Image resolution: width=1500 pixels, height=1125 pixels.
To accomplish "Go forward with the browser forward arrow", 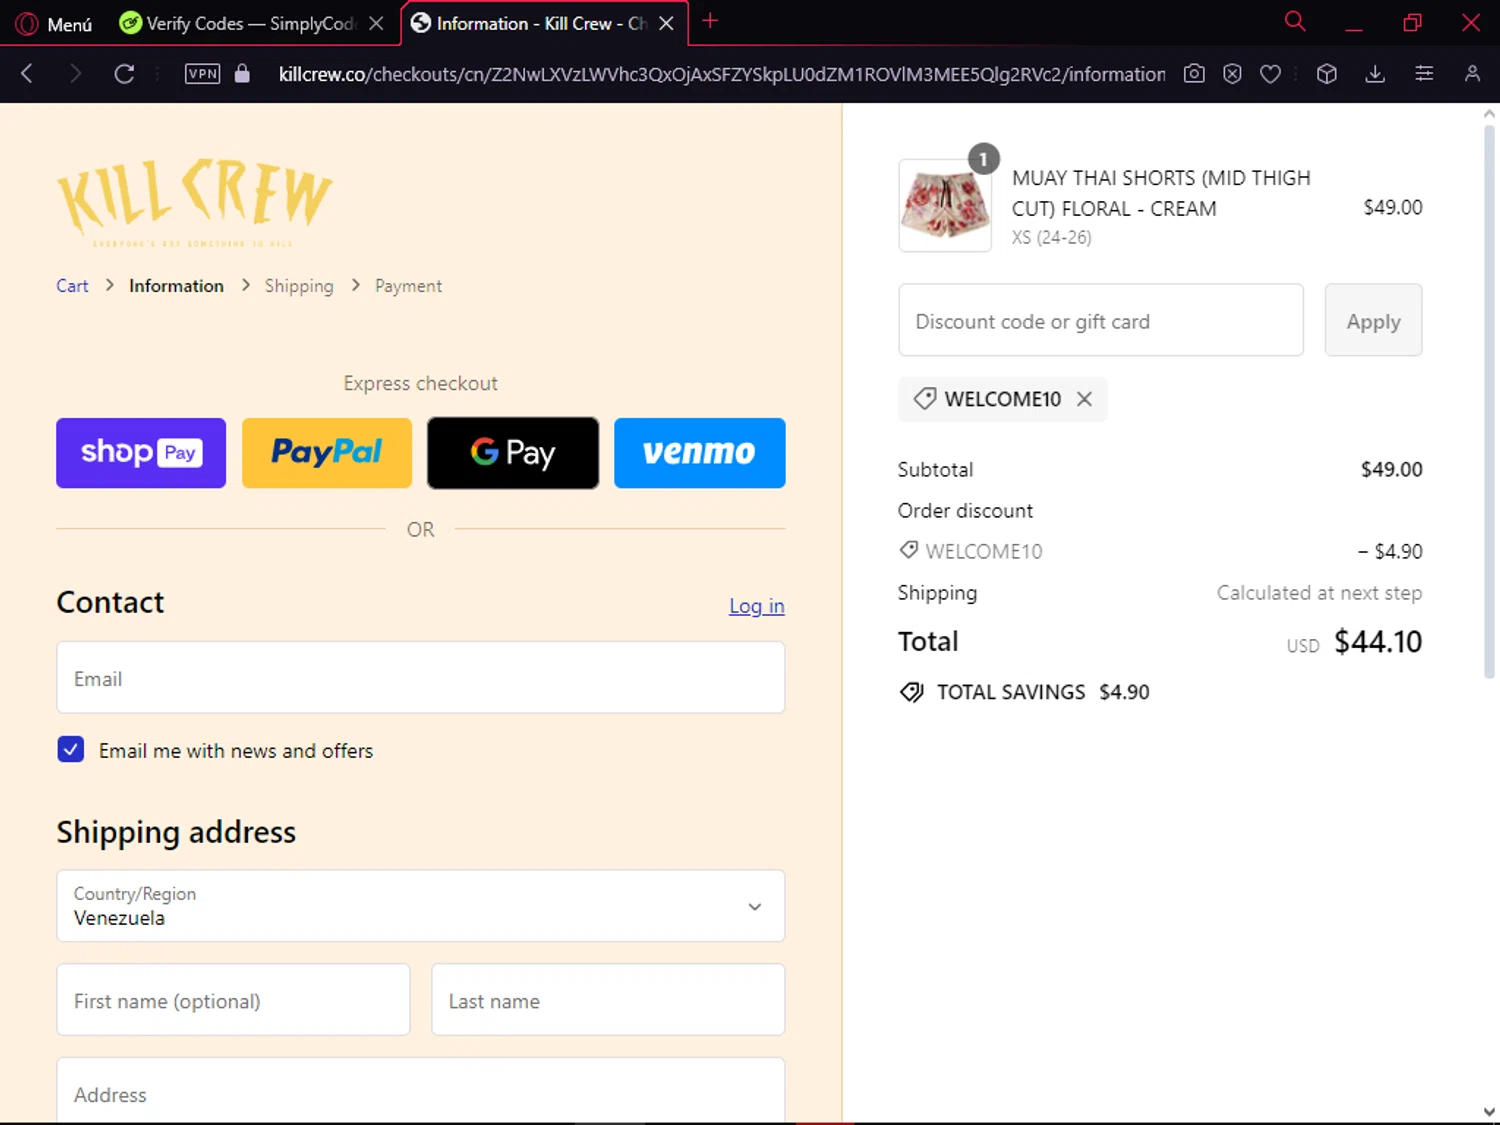I will (x=75, y=73).
